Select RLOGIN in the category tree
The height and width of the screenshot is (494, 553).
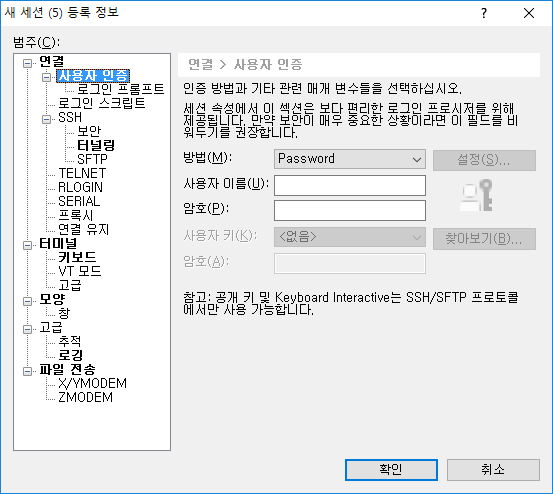tap(80, 187)
